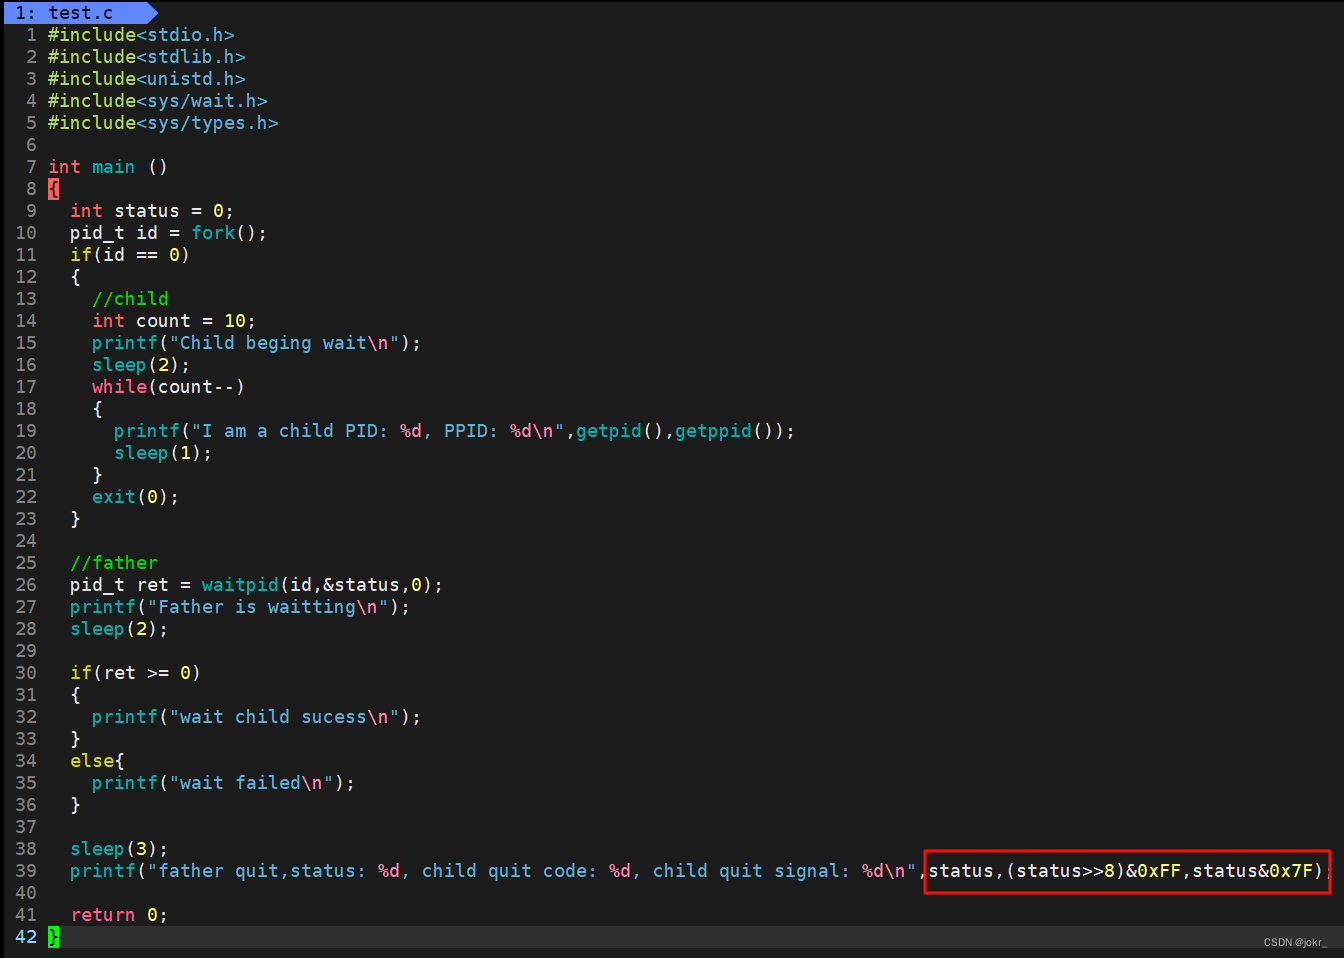
Task: Click 'pid_t id' declaration on line 10
Action: click(x=114, y=233)
